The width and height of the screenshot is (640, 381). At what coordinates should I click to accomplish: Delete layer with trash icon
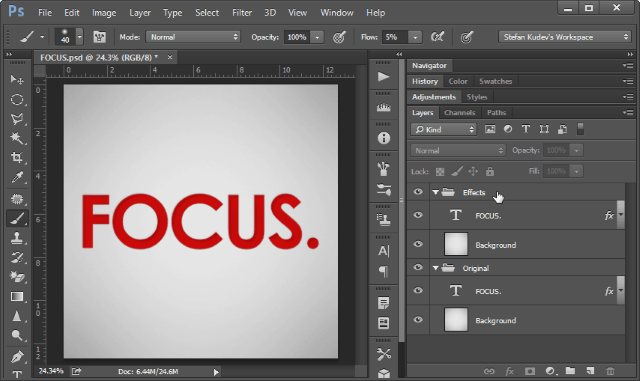[x=610, y=371]
